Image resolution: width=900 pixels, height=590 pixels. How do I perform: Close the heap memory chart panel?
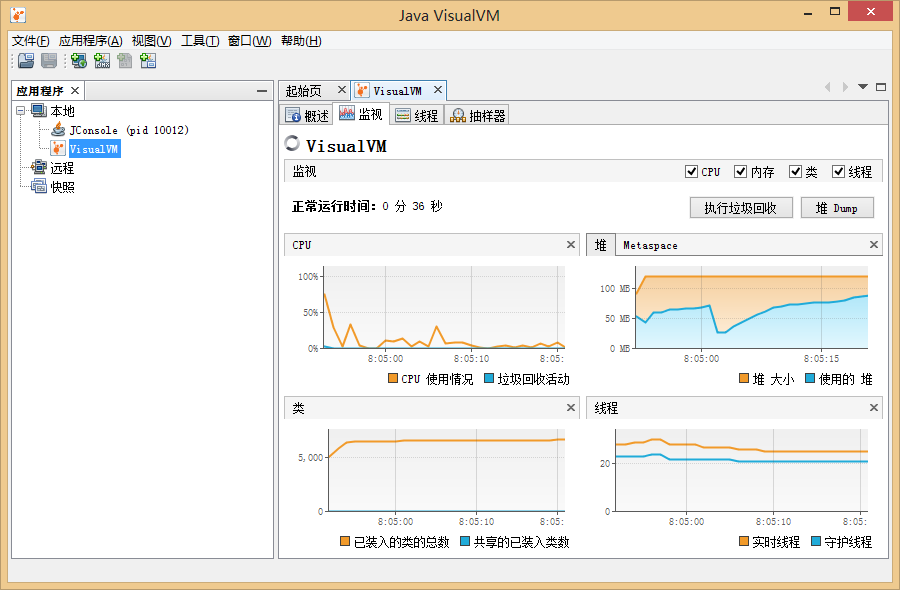[x=874, y=244]
